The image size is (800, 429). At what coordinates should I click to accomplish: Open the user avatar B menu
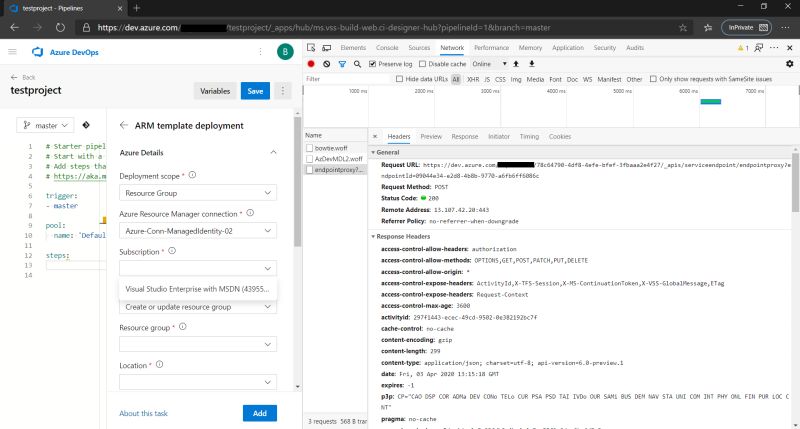coord(285,52)
